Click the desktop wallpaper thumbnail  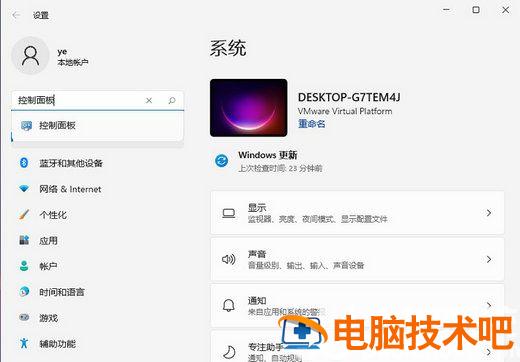(x=249, y=108)
